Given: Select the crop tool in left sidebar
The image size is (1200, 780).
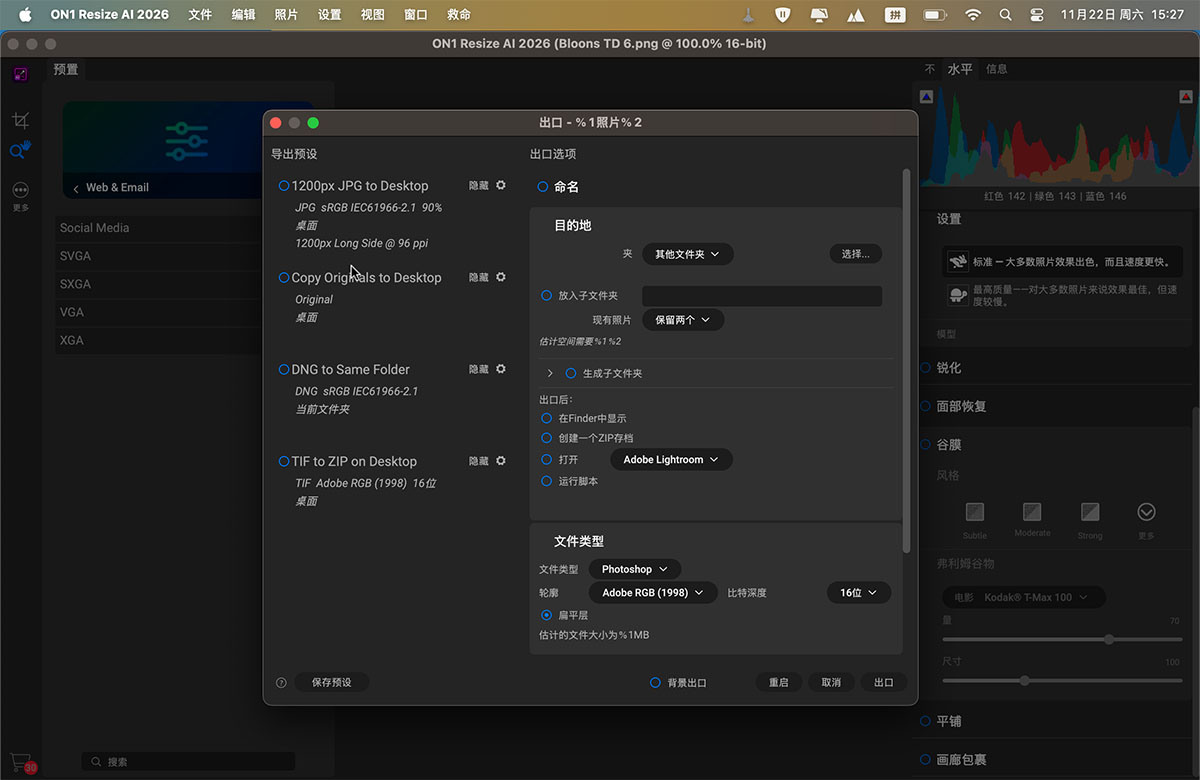Looking at the screenshot, I should pos(20,121).
